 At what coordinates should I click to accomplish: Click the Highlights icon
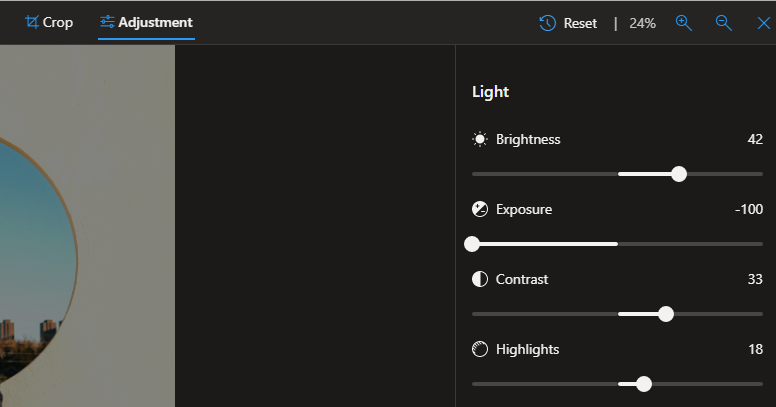point(480,350)
